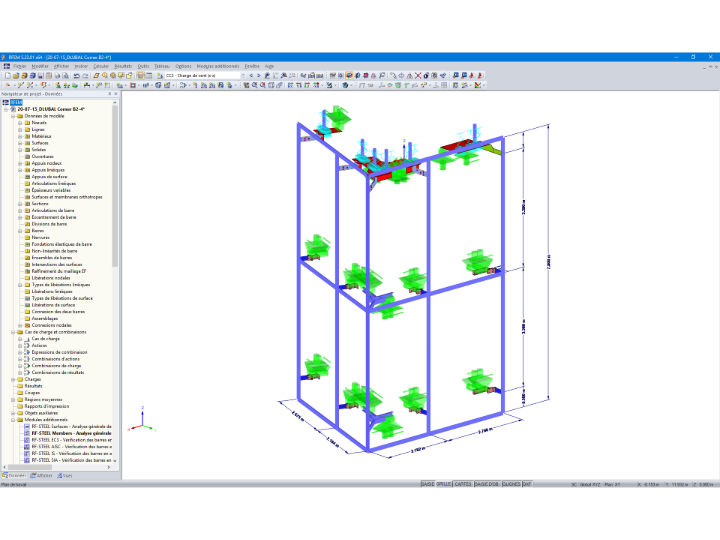Viewport: 720px width, 540px height.
Task: Open the Tableau menu
Action: pos(162,66)
